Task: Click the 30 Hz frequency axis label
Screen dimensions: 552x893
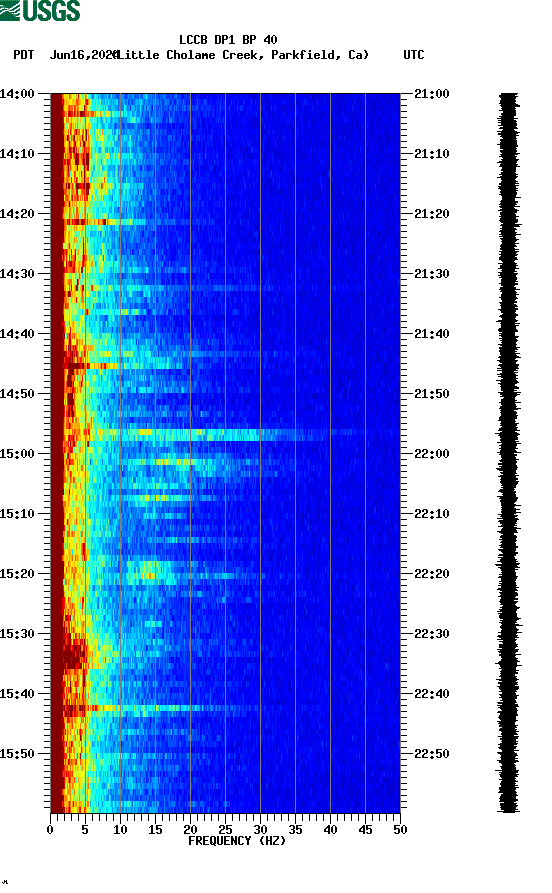Action: [260, 830]
